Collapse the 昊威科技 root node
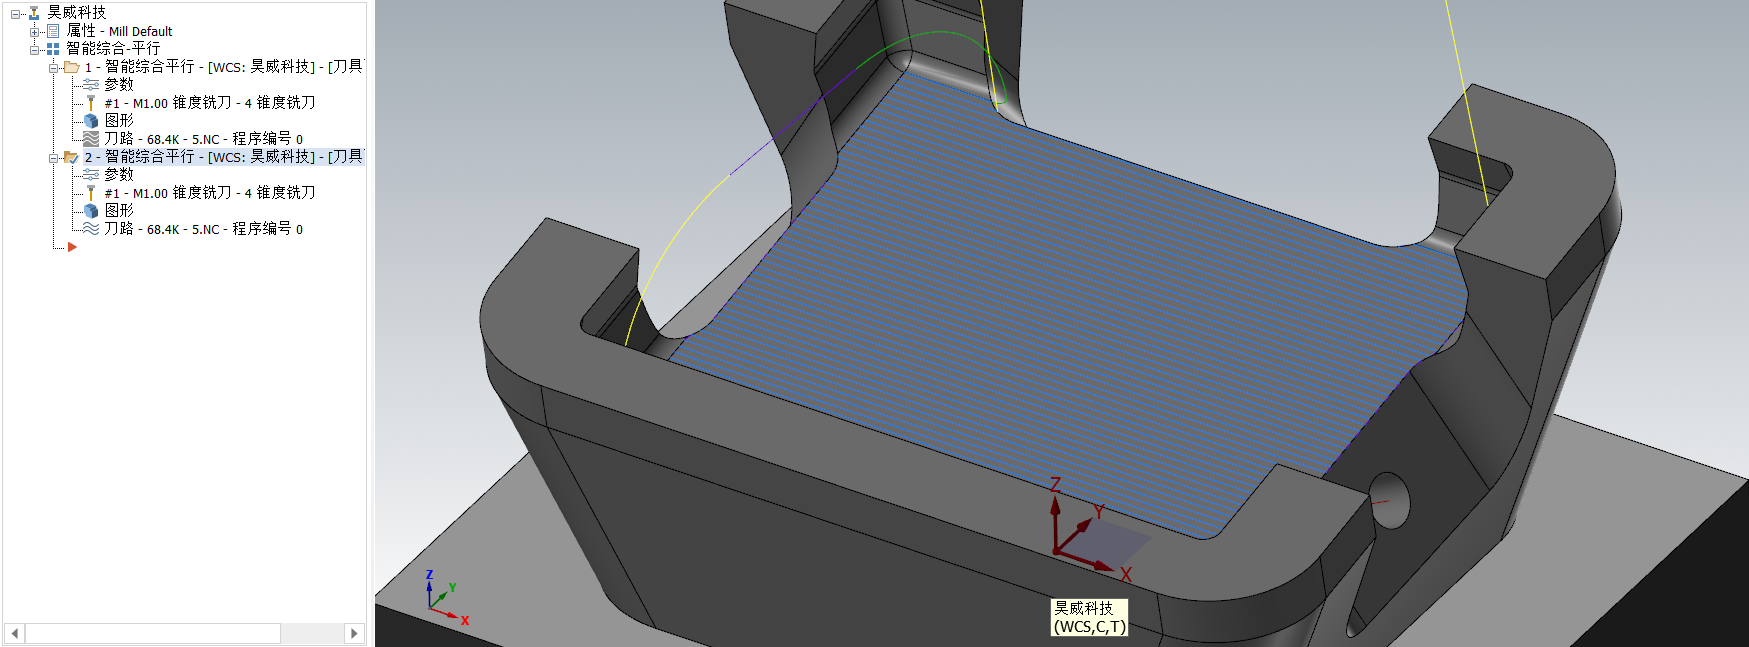This screenshot has width=1749, height=647. [15, 14]
